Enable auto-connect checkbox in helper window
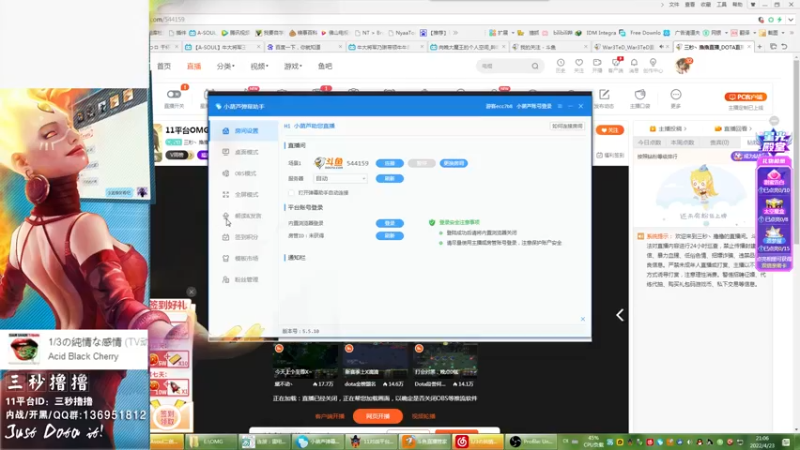 291,193
